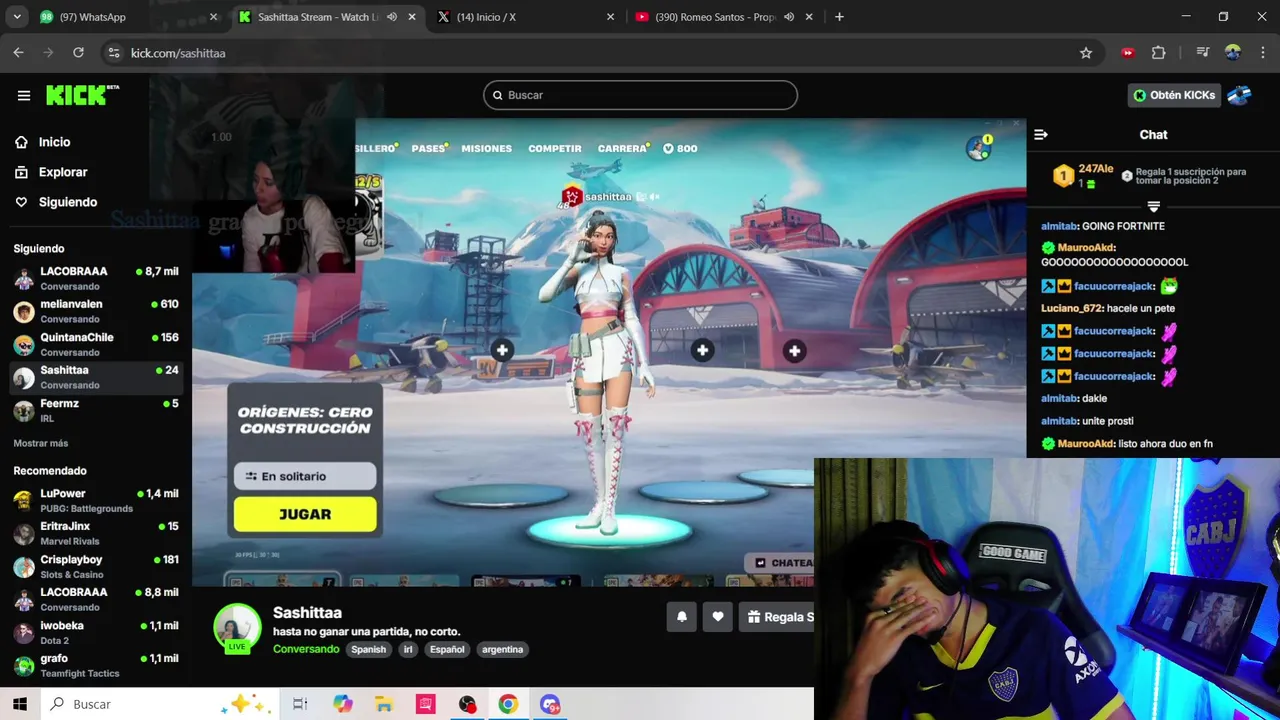Click the Regala S gift subscription button

pos(776,617)
